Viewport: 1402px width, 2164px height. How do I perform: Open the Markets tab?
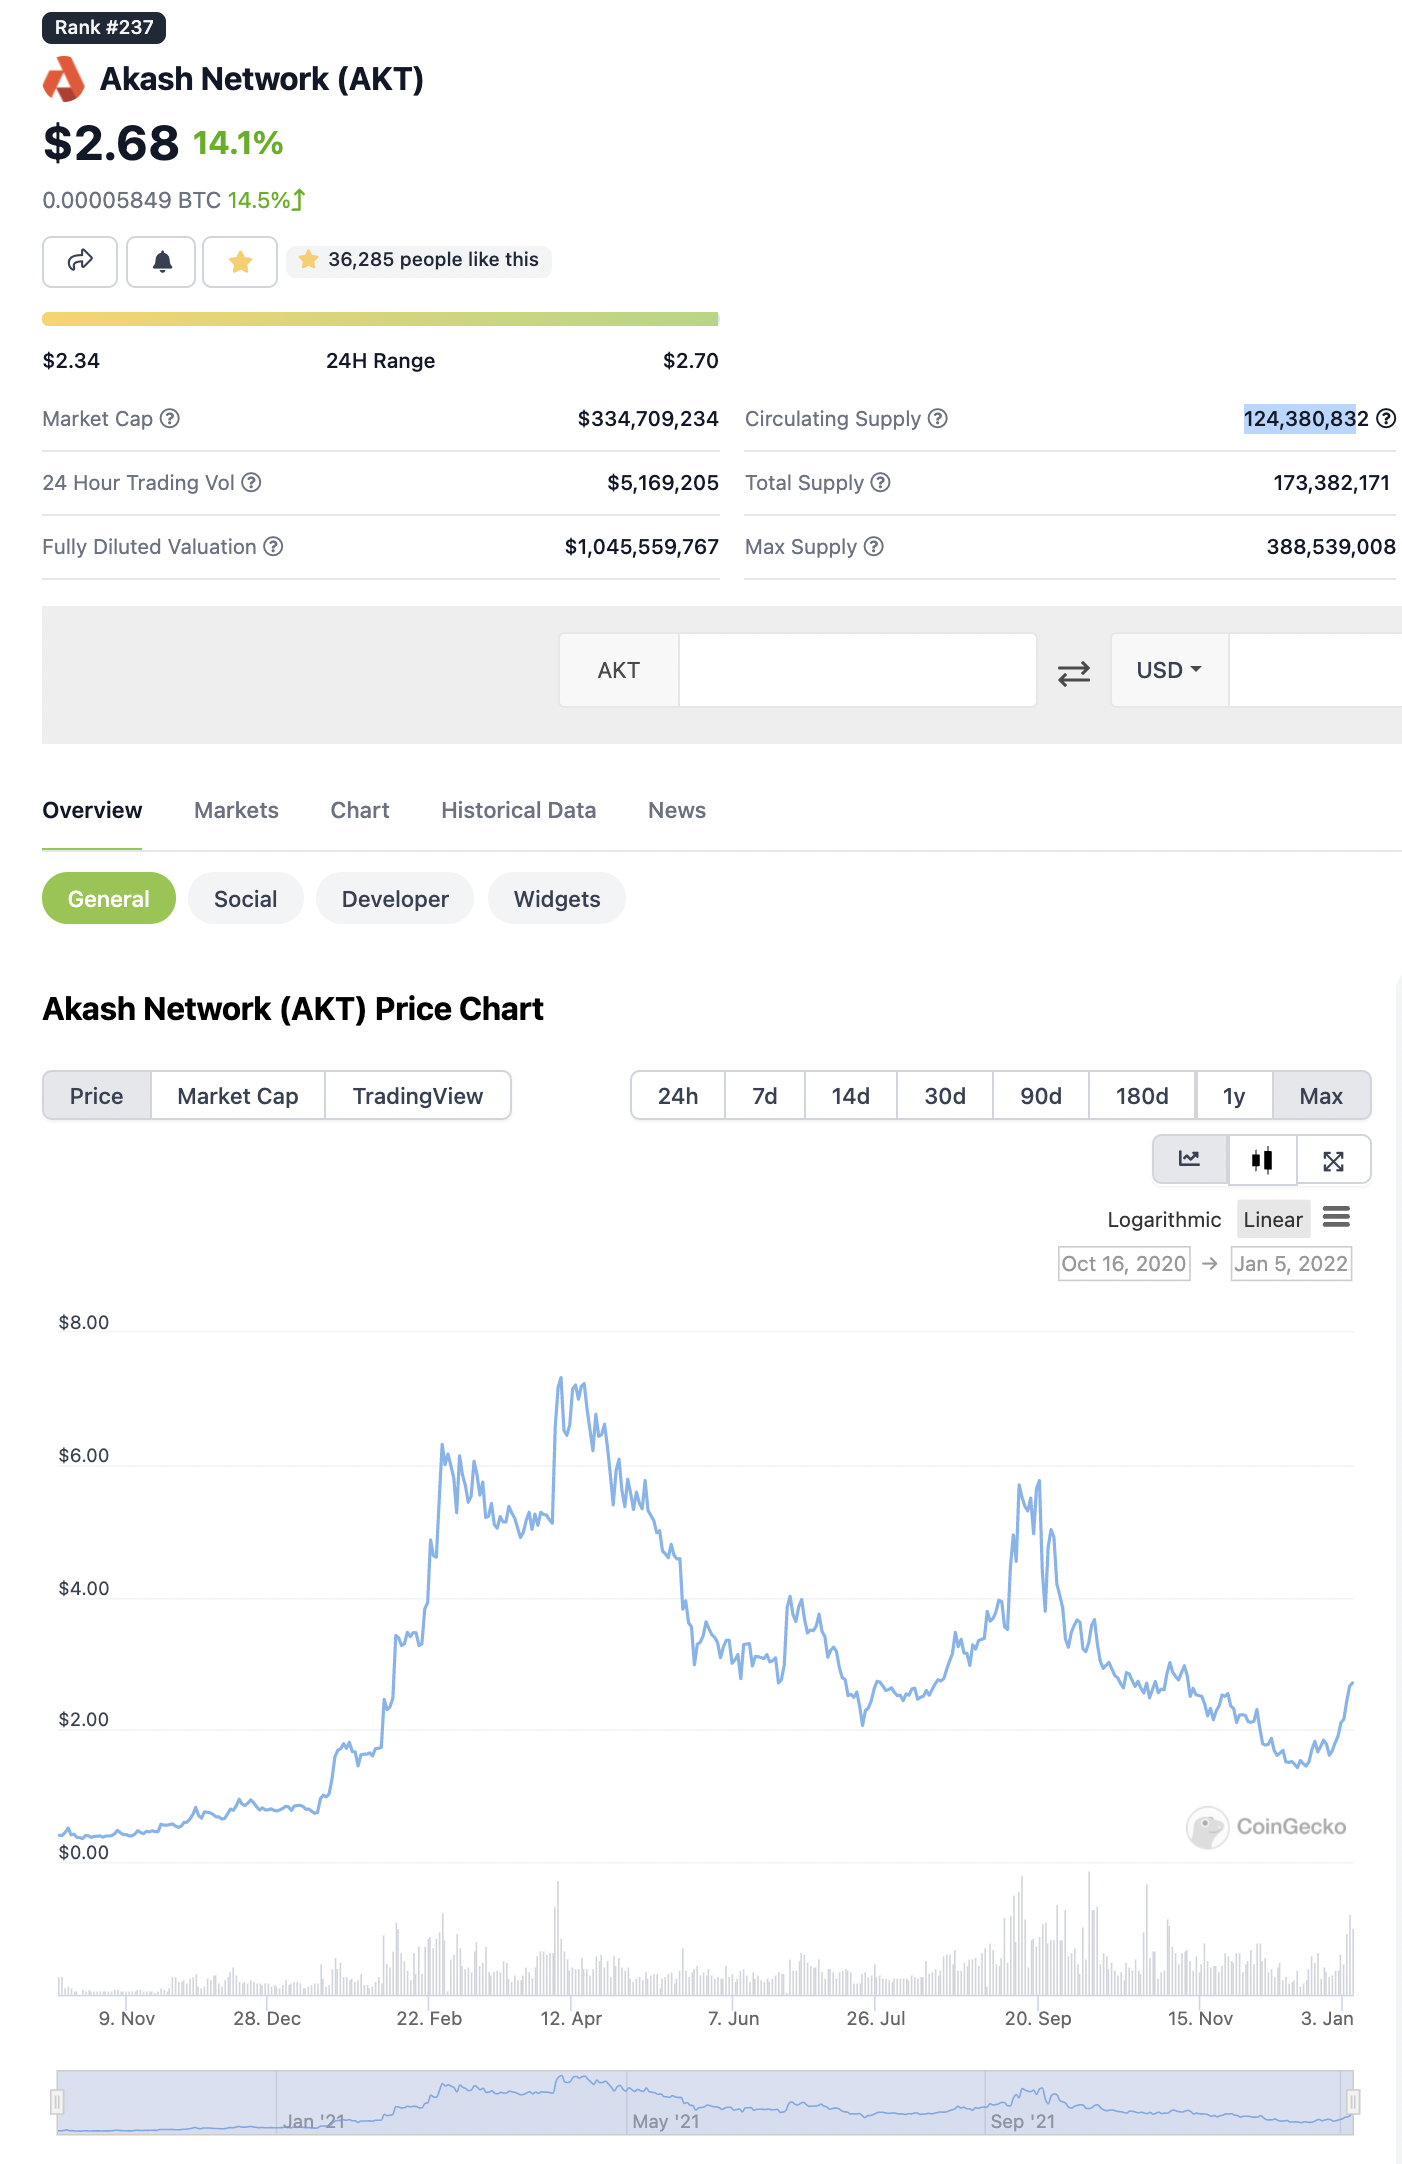[236, 811]
